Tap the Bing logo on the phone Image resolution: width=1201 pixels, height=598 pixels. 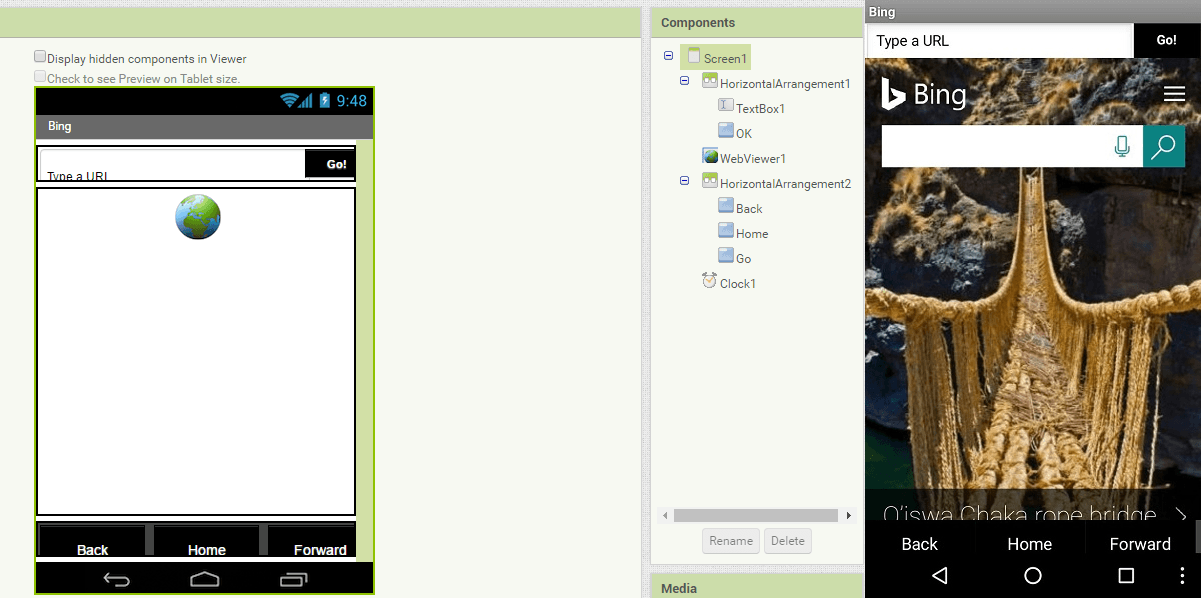pyautogui.click(x=924, y=94)
